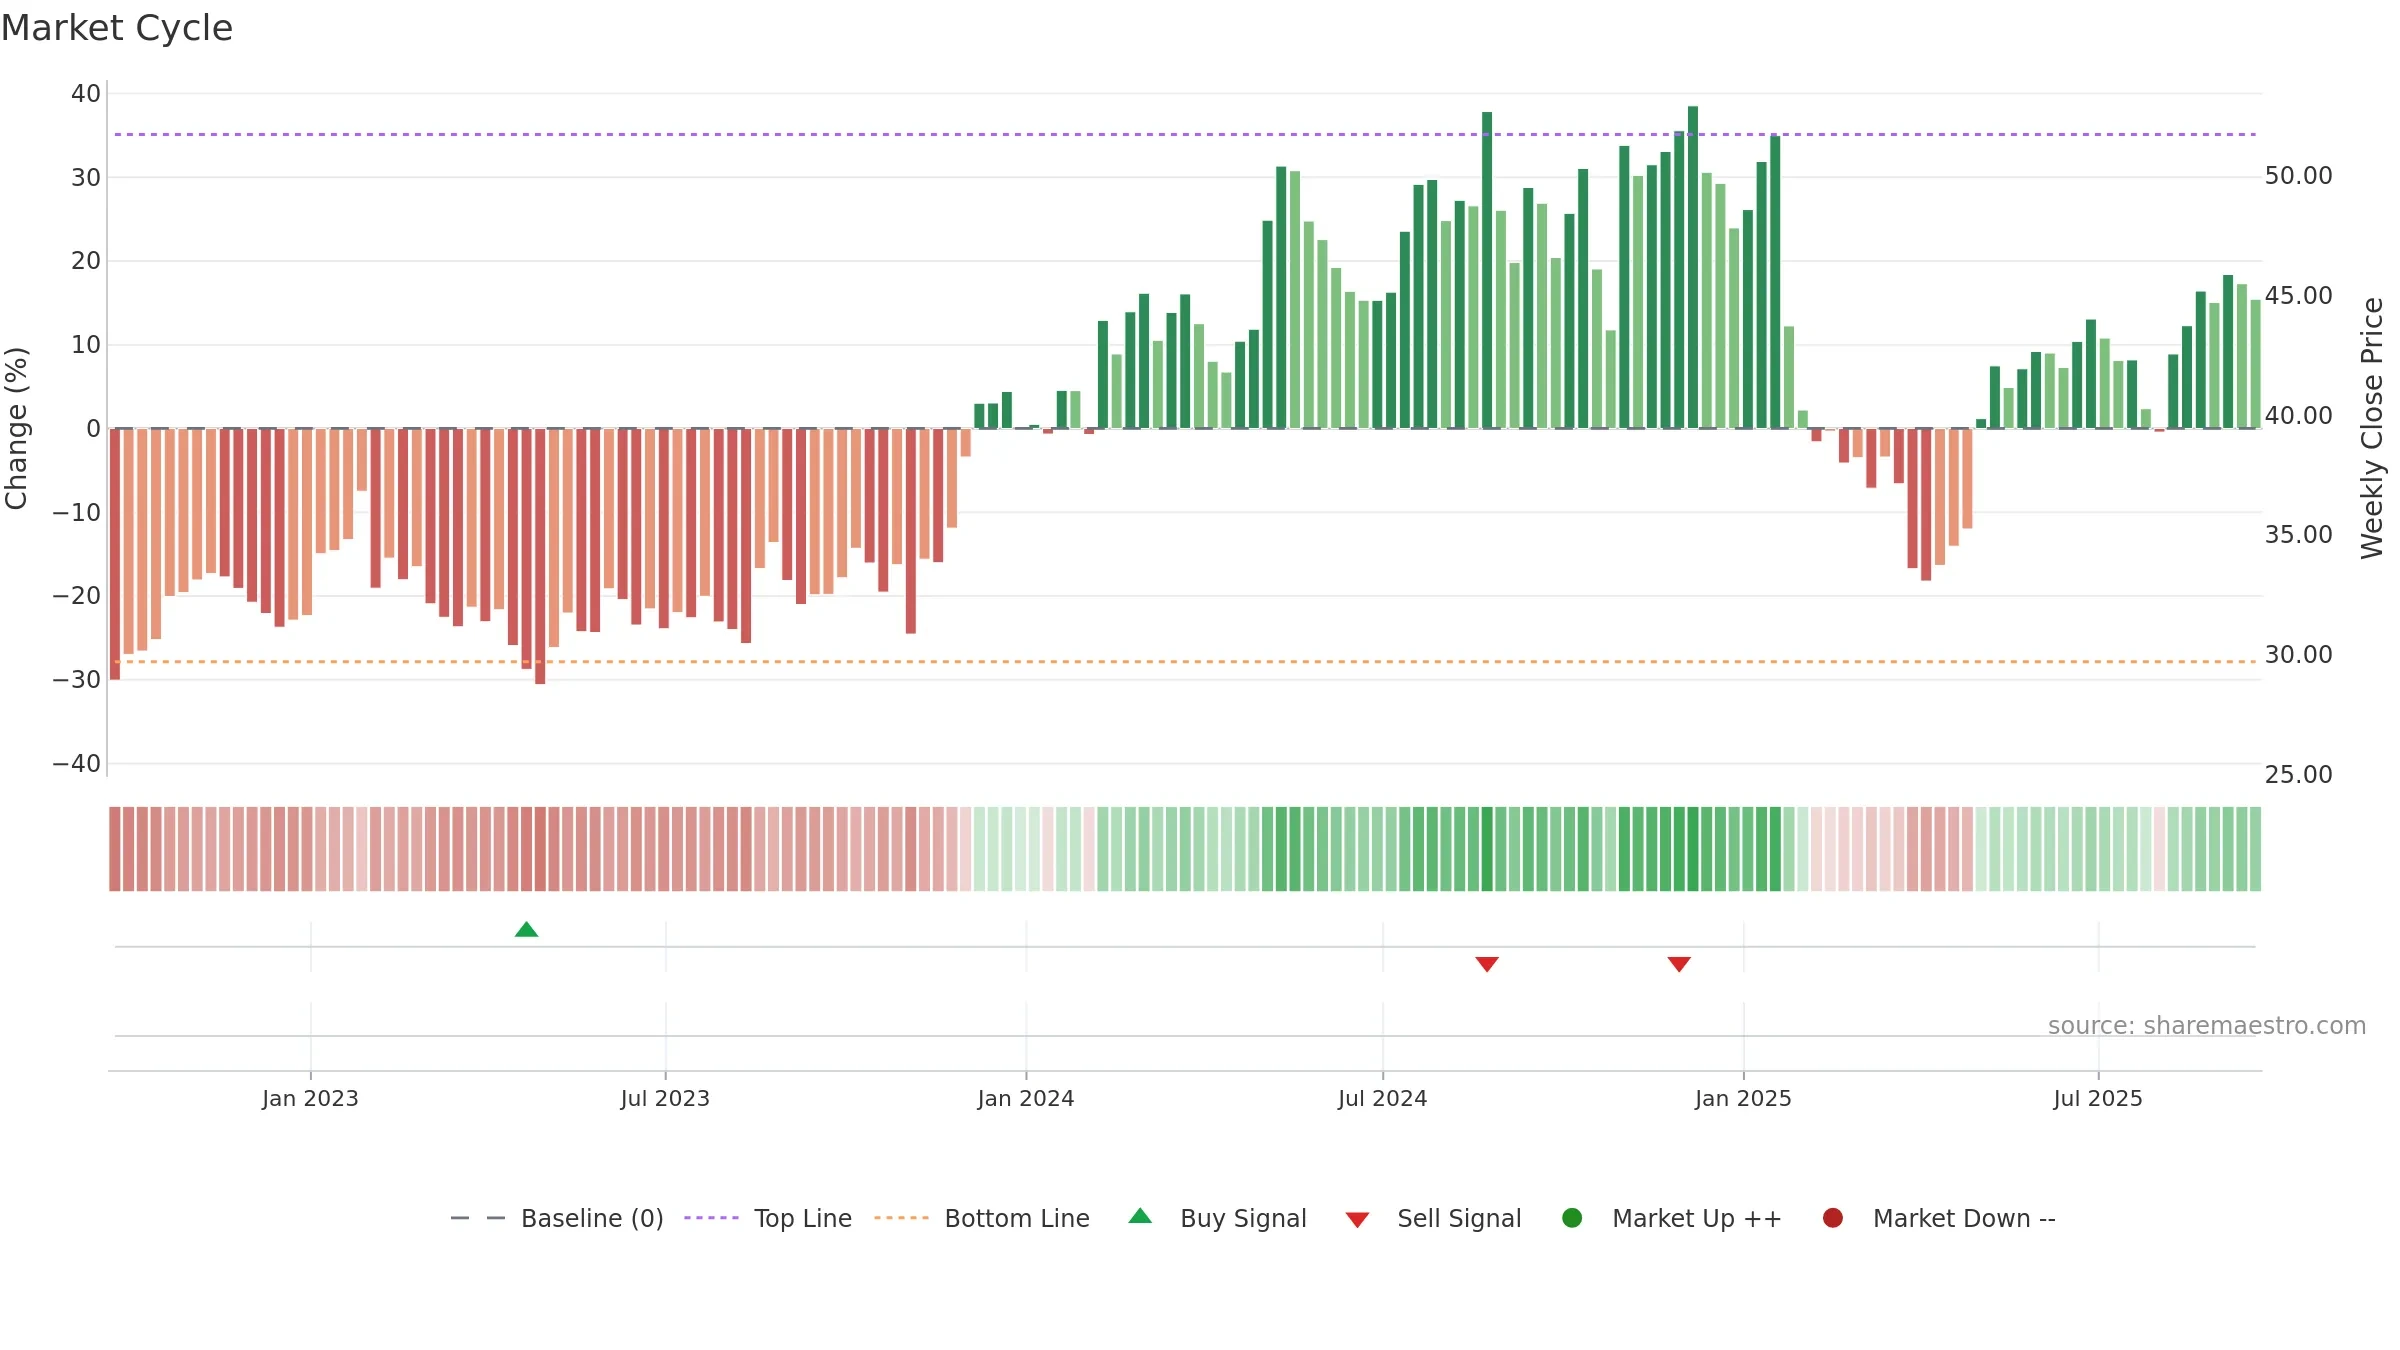Click the last green cell of heat strip
Screen dimensions: 2400x1350
click(2255, 849)
